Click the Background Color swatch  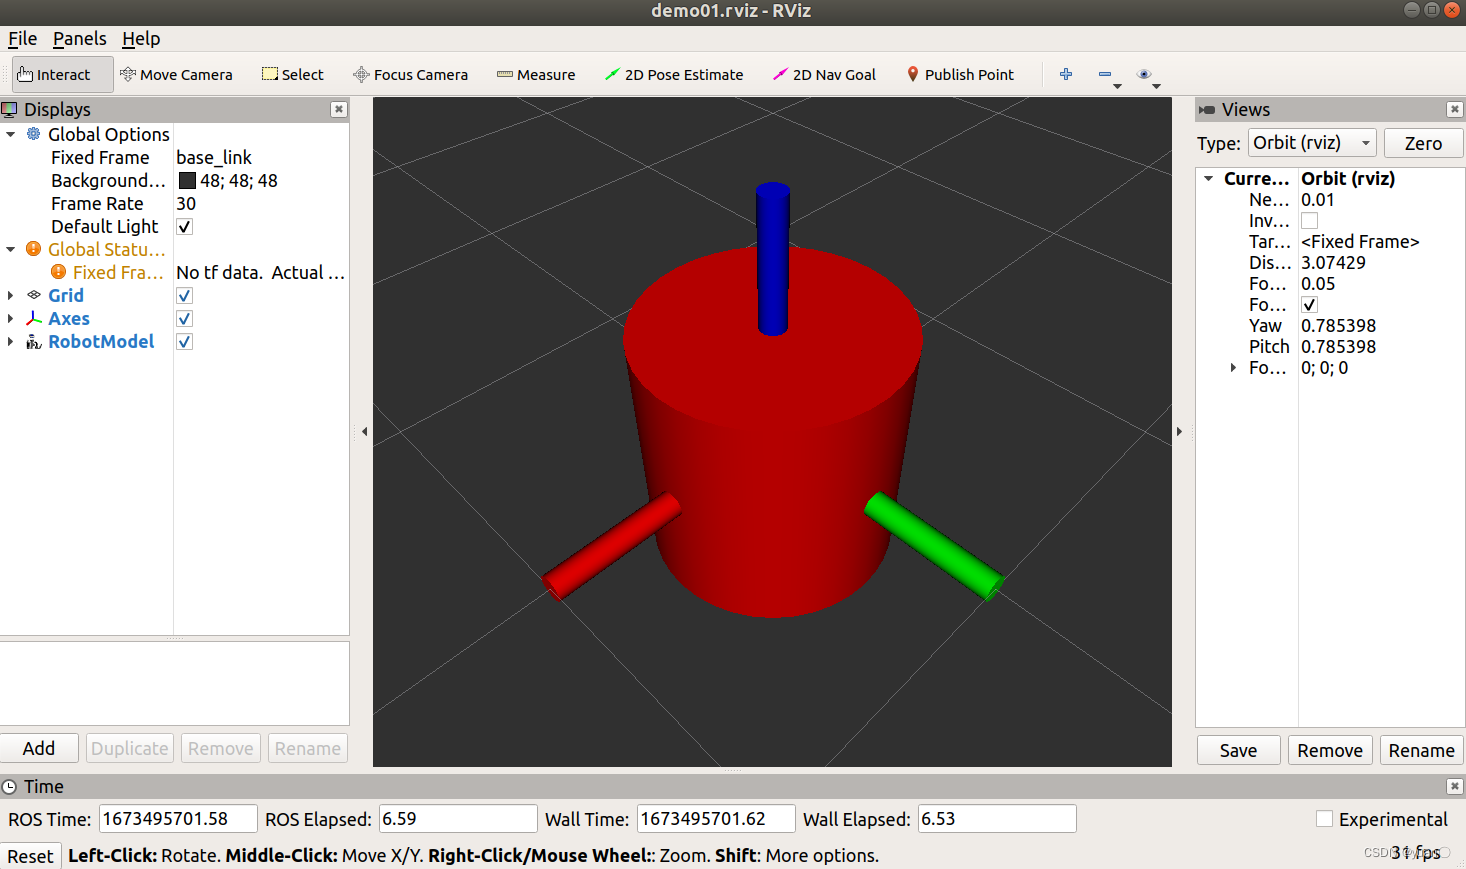[187, 181]
